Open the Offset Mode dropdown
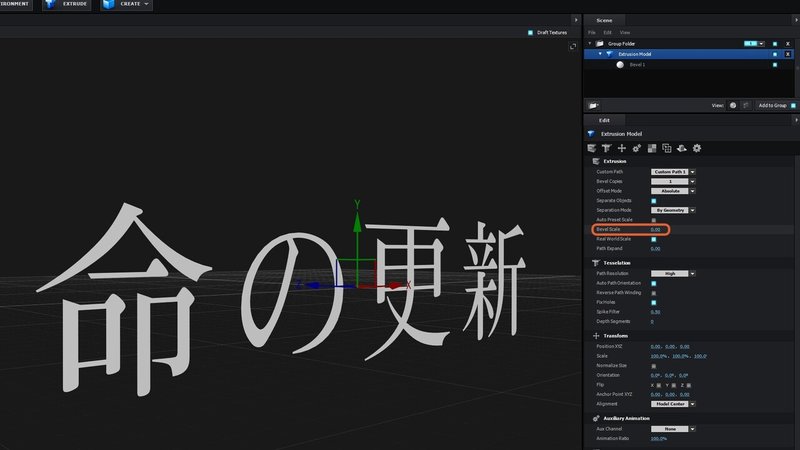Image resolution: width=800 pixels, height=450 pixels. 673,191
